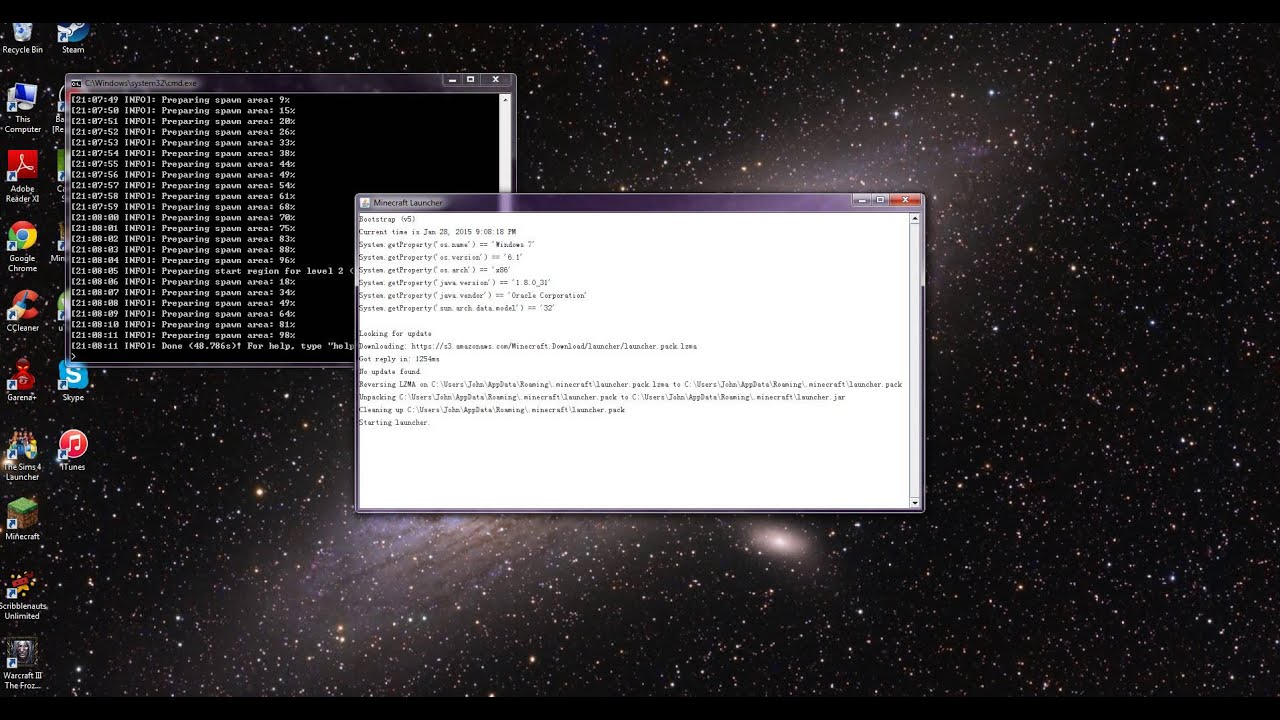This screenshot has height=720, width=1280.
Task: Click the java.version '1.8.0_31' line
Action: point(455,283)
